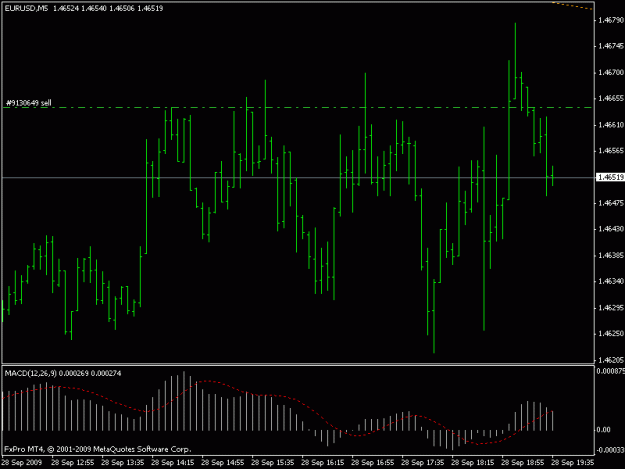
Task: Select the orange dotted trendline at top right
Action: (x=572, y=6)
